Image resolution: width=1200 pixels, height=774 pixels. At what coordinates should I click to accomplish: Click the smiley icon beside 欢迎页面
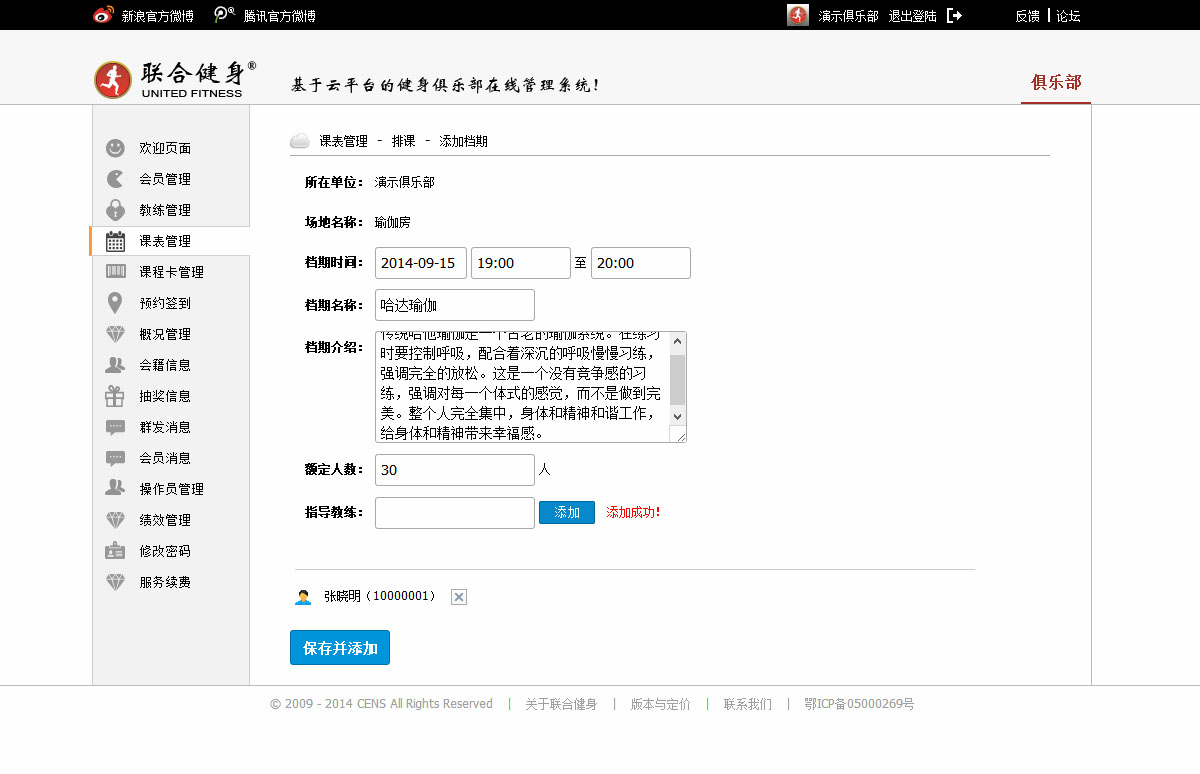tap(116, 148)
